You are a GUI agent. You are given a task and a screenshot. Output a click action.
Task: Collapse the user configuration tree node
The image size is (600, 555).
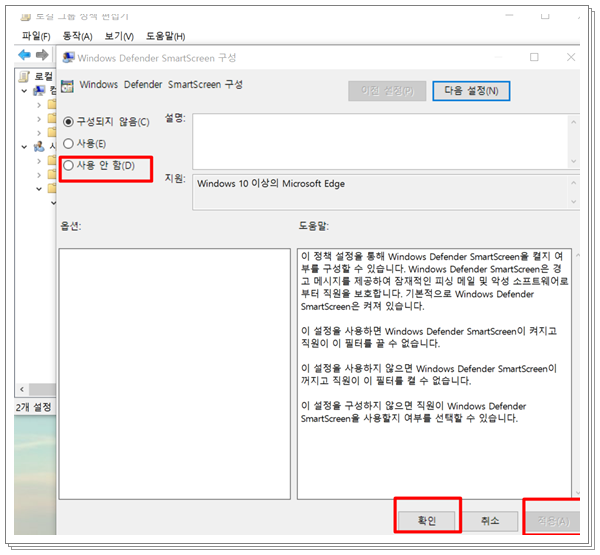pos(24,147)
